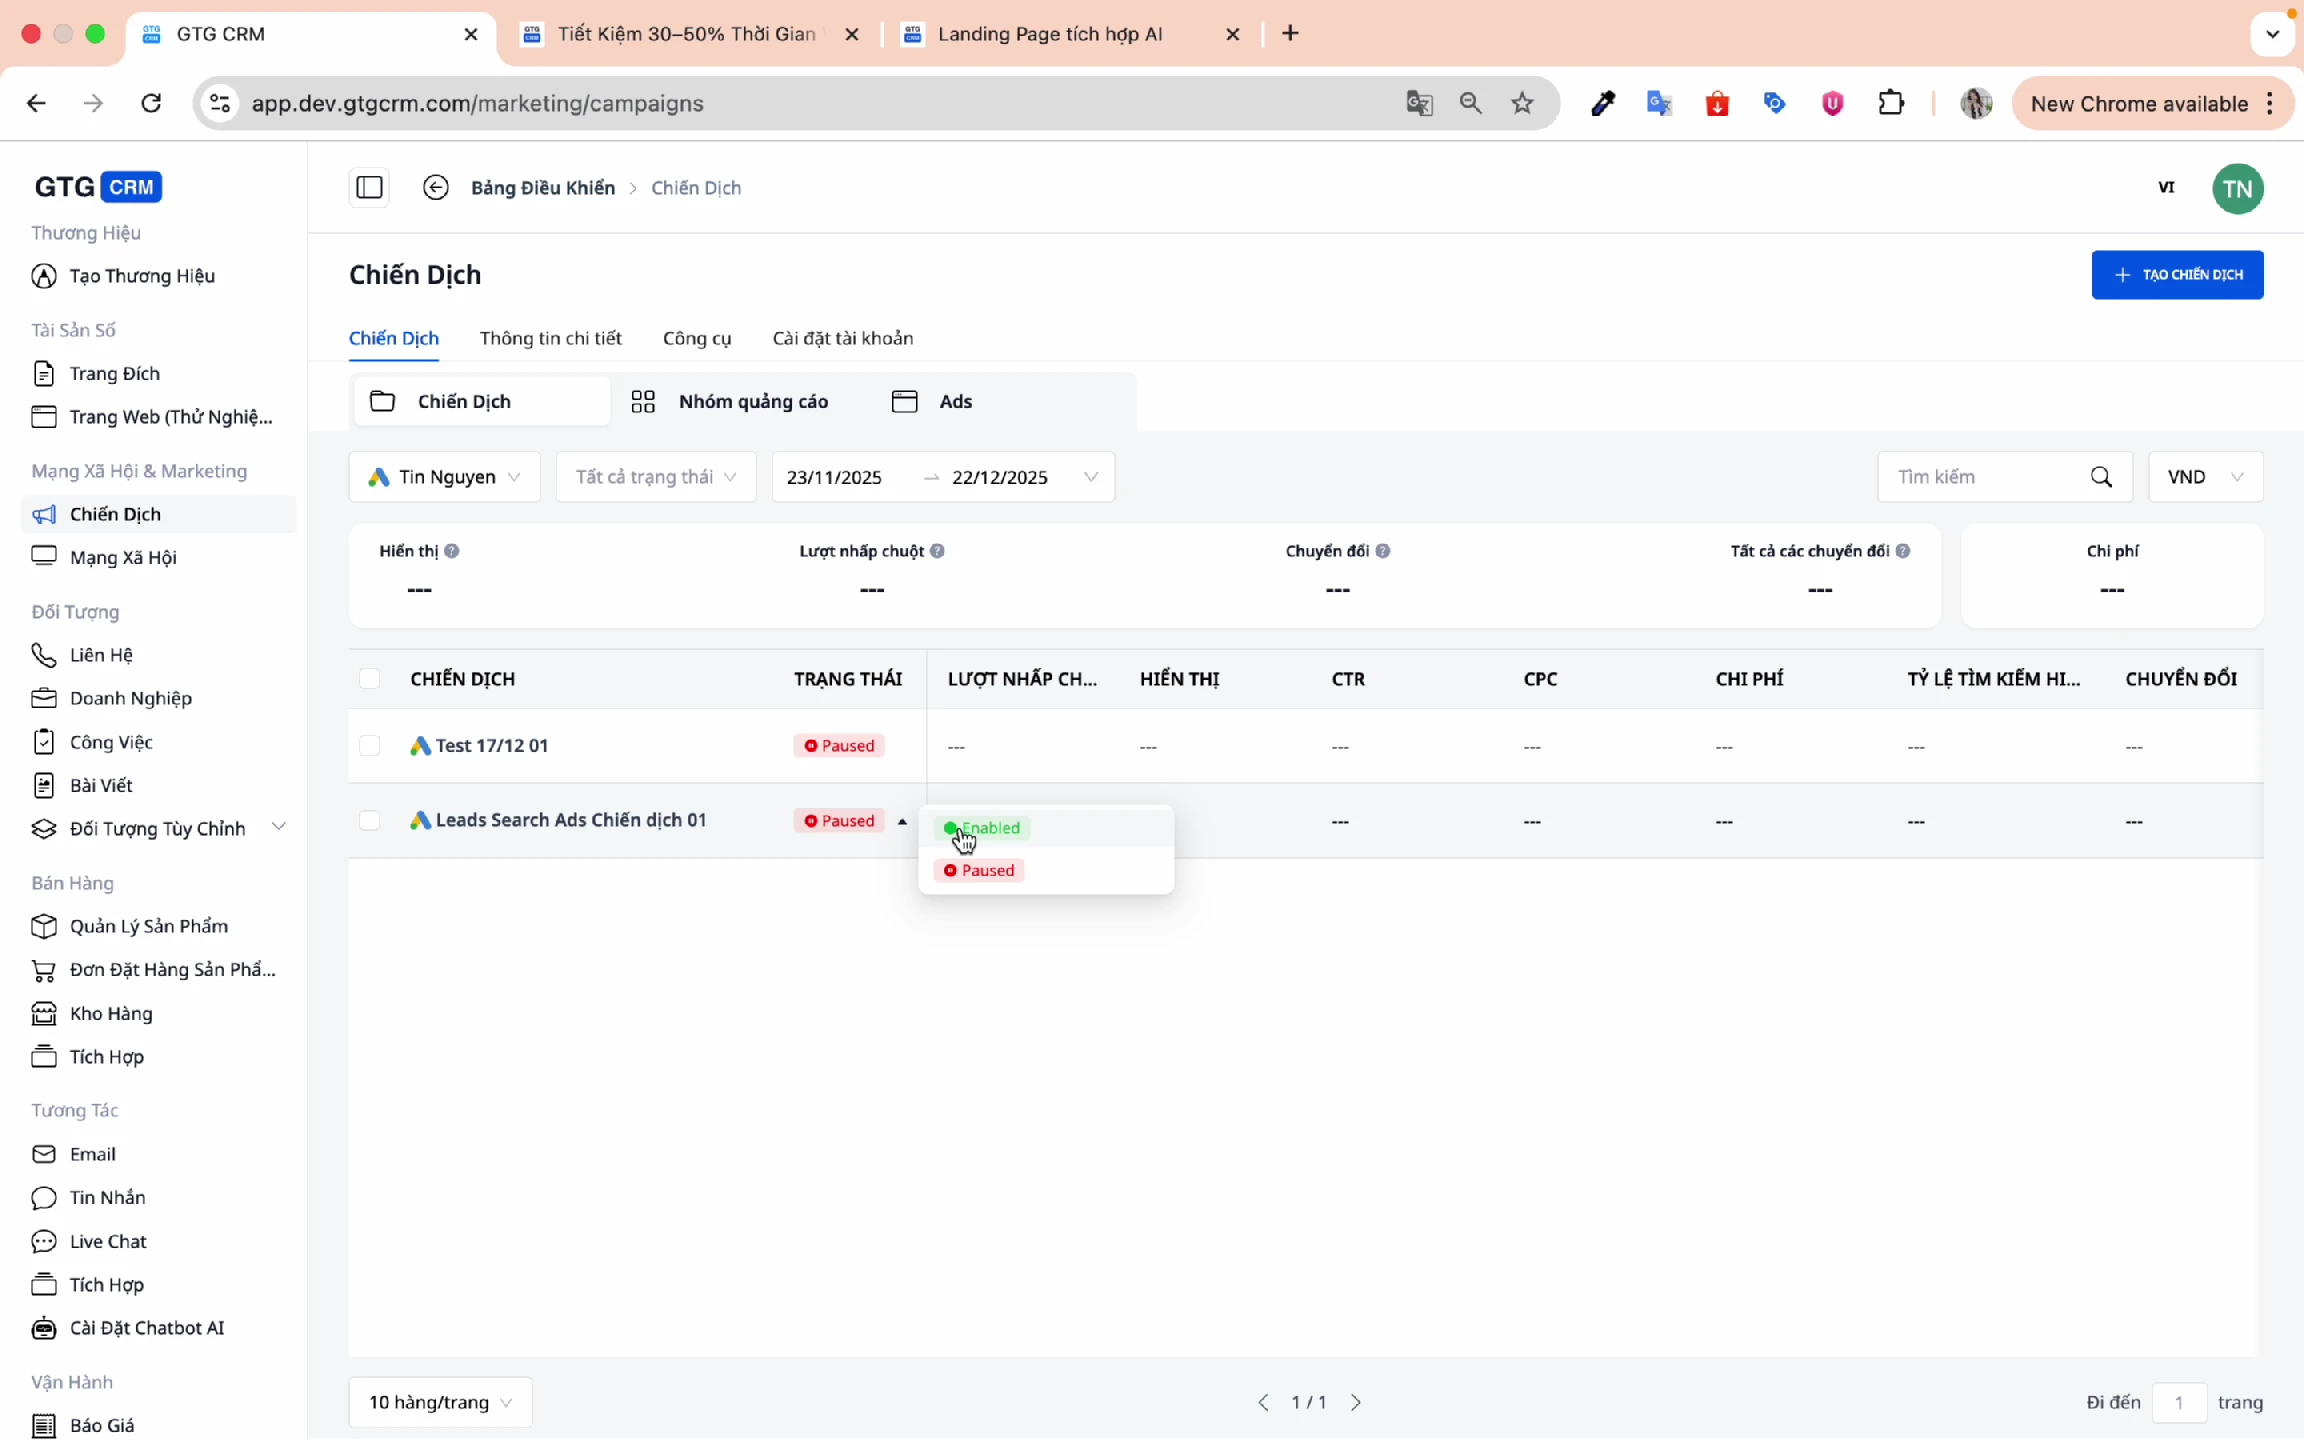Toggle the sidebar collapse icon
Screen dimensions: 2304x1440
(x=369, y=187)
